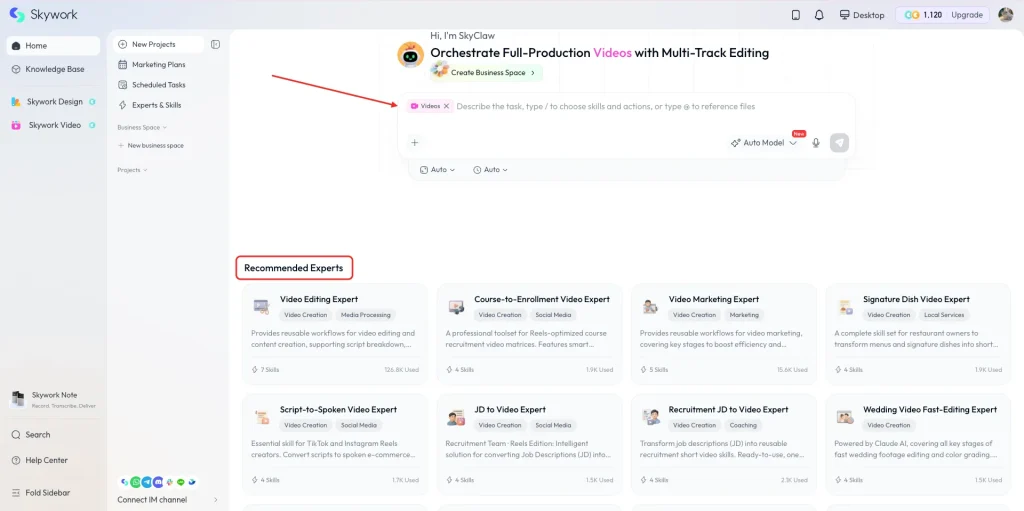Click Create Business Space button
The width and height of the screenshot is (1024, 511).
coord(486,73)
